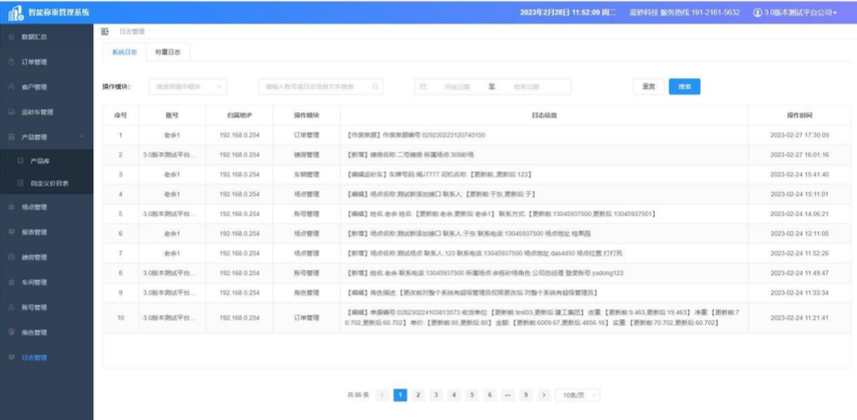Click row 3 车辆管理 module cell
857x420 pixels.
(x=306, y=174)
